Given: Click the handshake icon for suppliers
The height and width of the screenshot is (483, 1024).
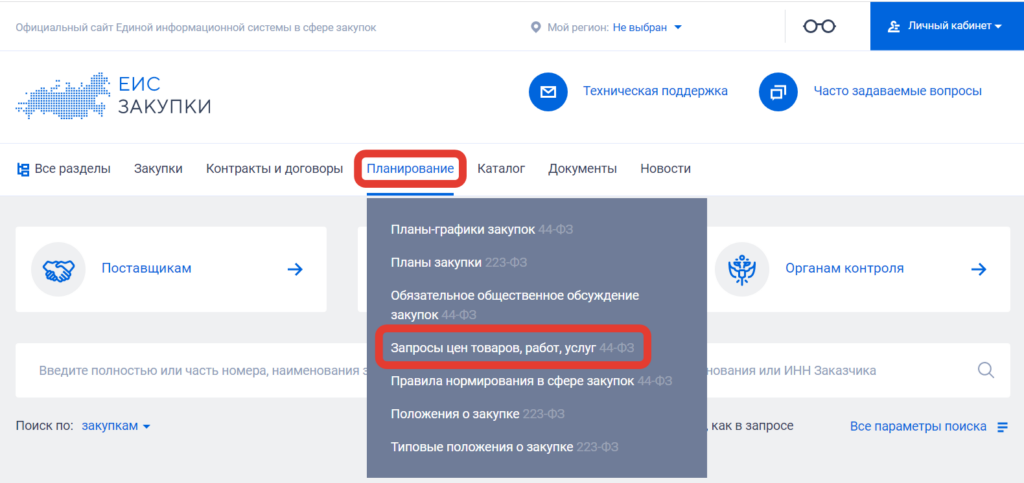Looking at the screenshot, I should (x=58, y=269).
